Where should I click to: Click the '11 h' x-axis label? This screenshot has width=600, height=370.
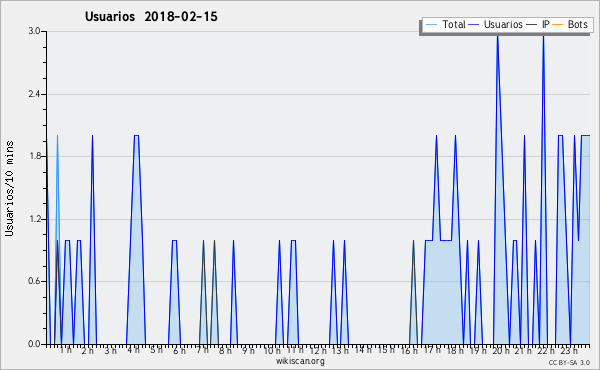pos(295,350)
